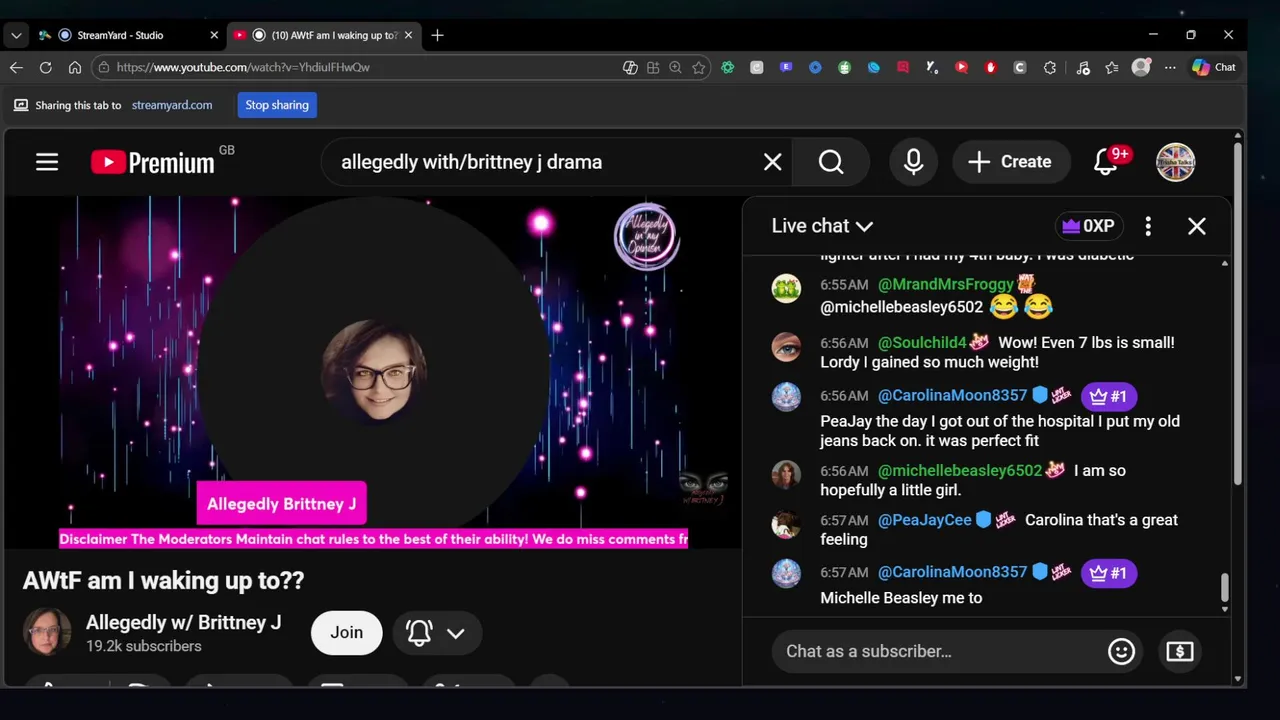Start voice search with the microphone
Viewport: 1280px width, 720px height.
(x=913, y=162)
